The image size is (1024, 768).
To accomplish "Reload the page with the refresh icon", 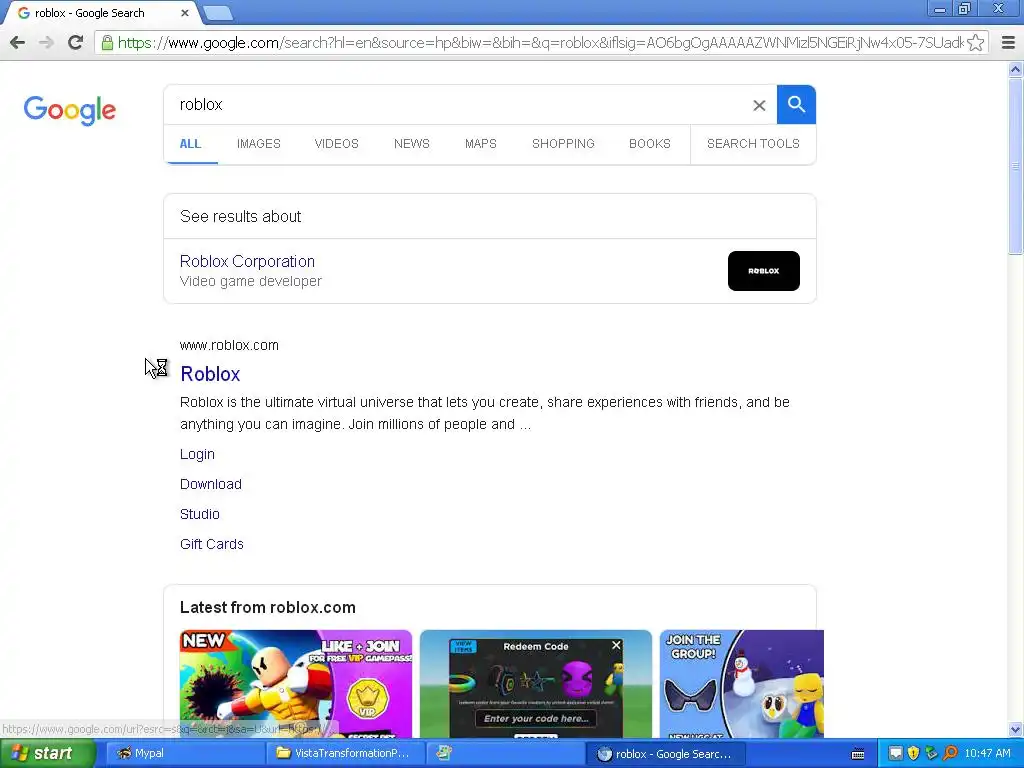I will click(75, 42).
